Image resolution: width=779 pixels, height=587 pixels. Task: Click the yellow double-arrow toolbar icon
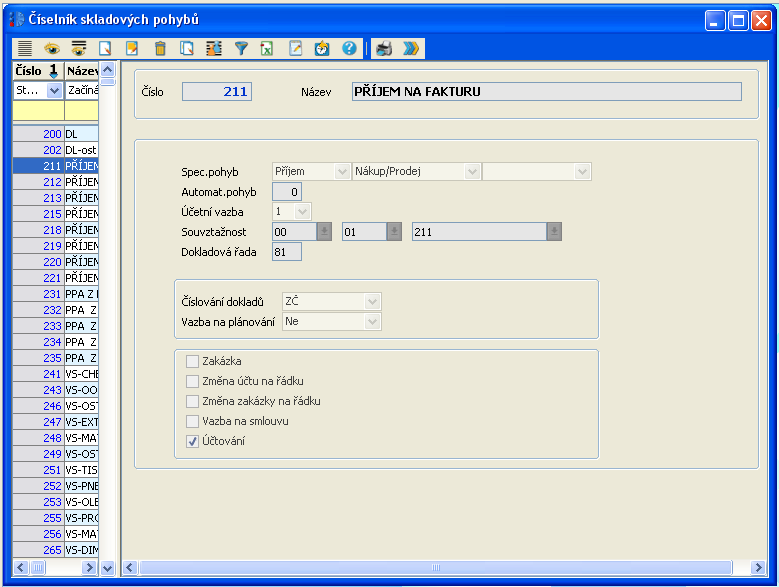click(x=411, y=48)
